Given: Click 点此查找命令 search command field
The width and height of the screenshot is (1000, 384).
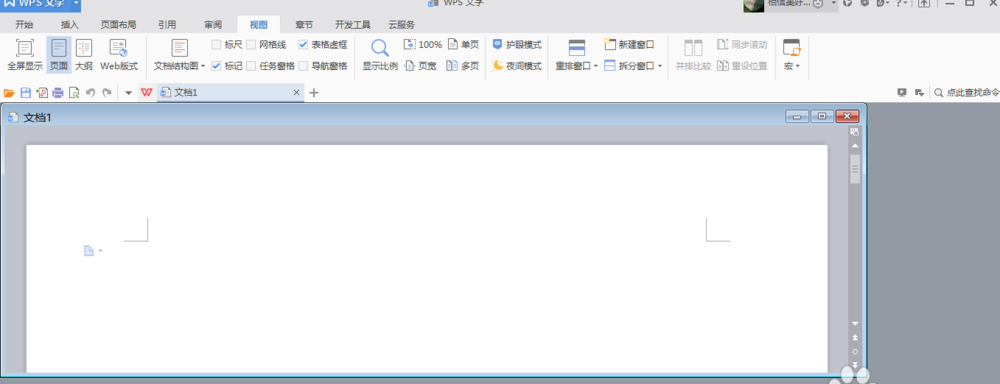Looking at the screenshot, I should 967,92.
